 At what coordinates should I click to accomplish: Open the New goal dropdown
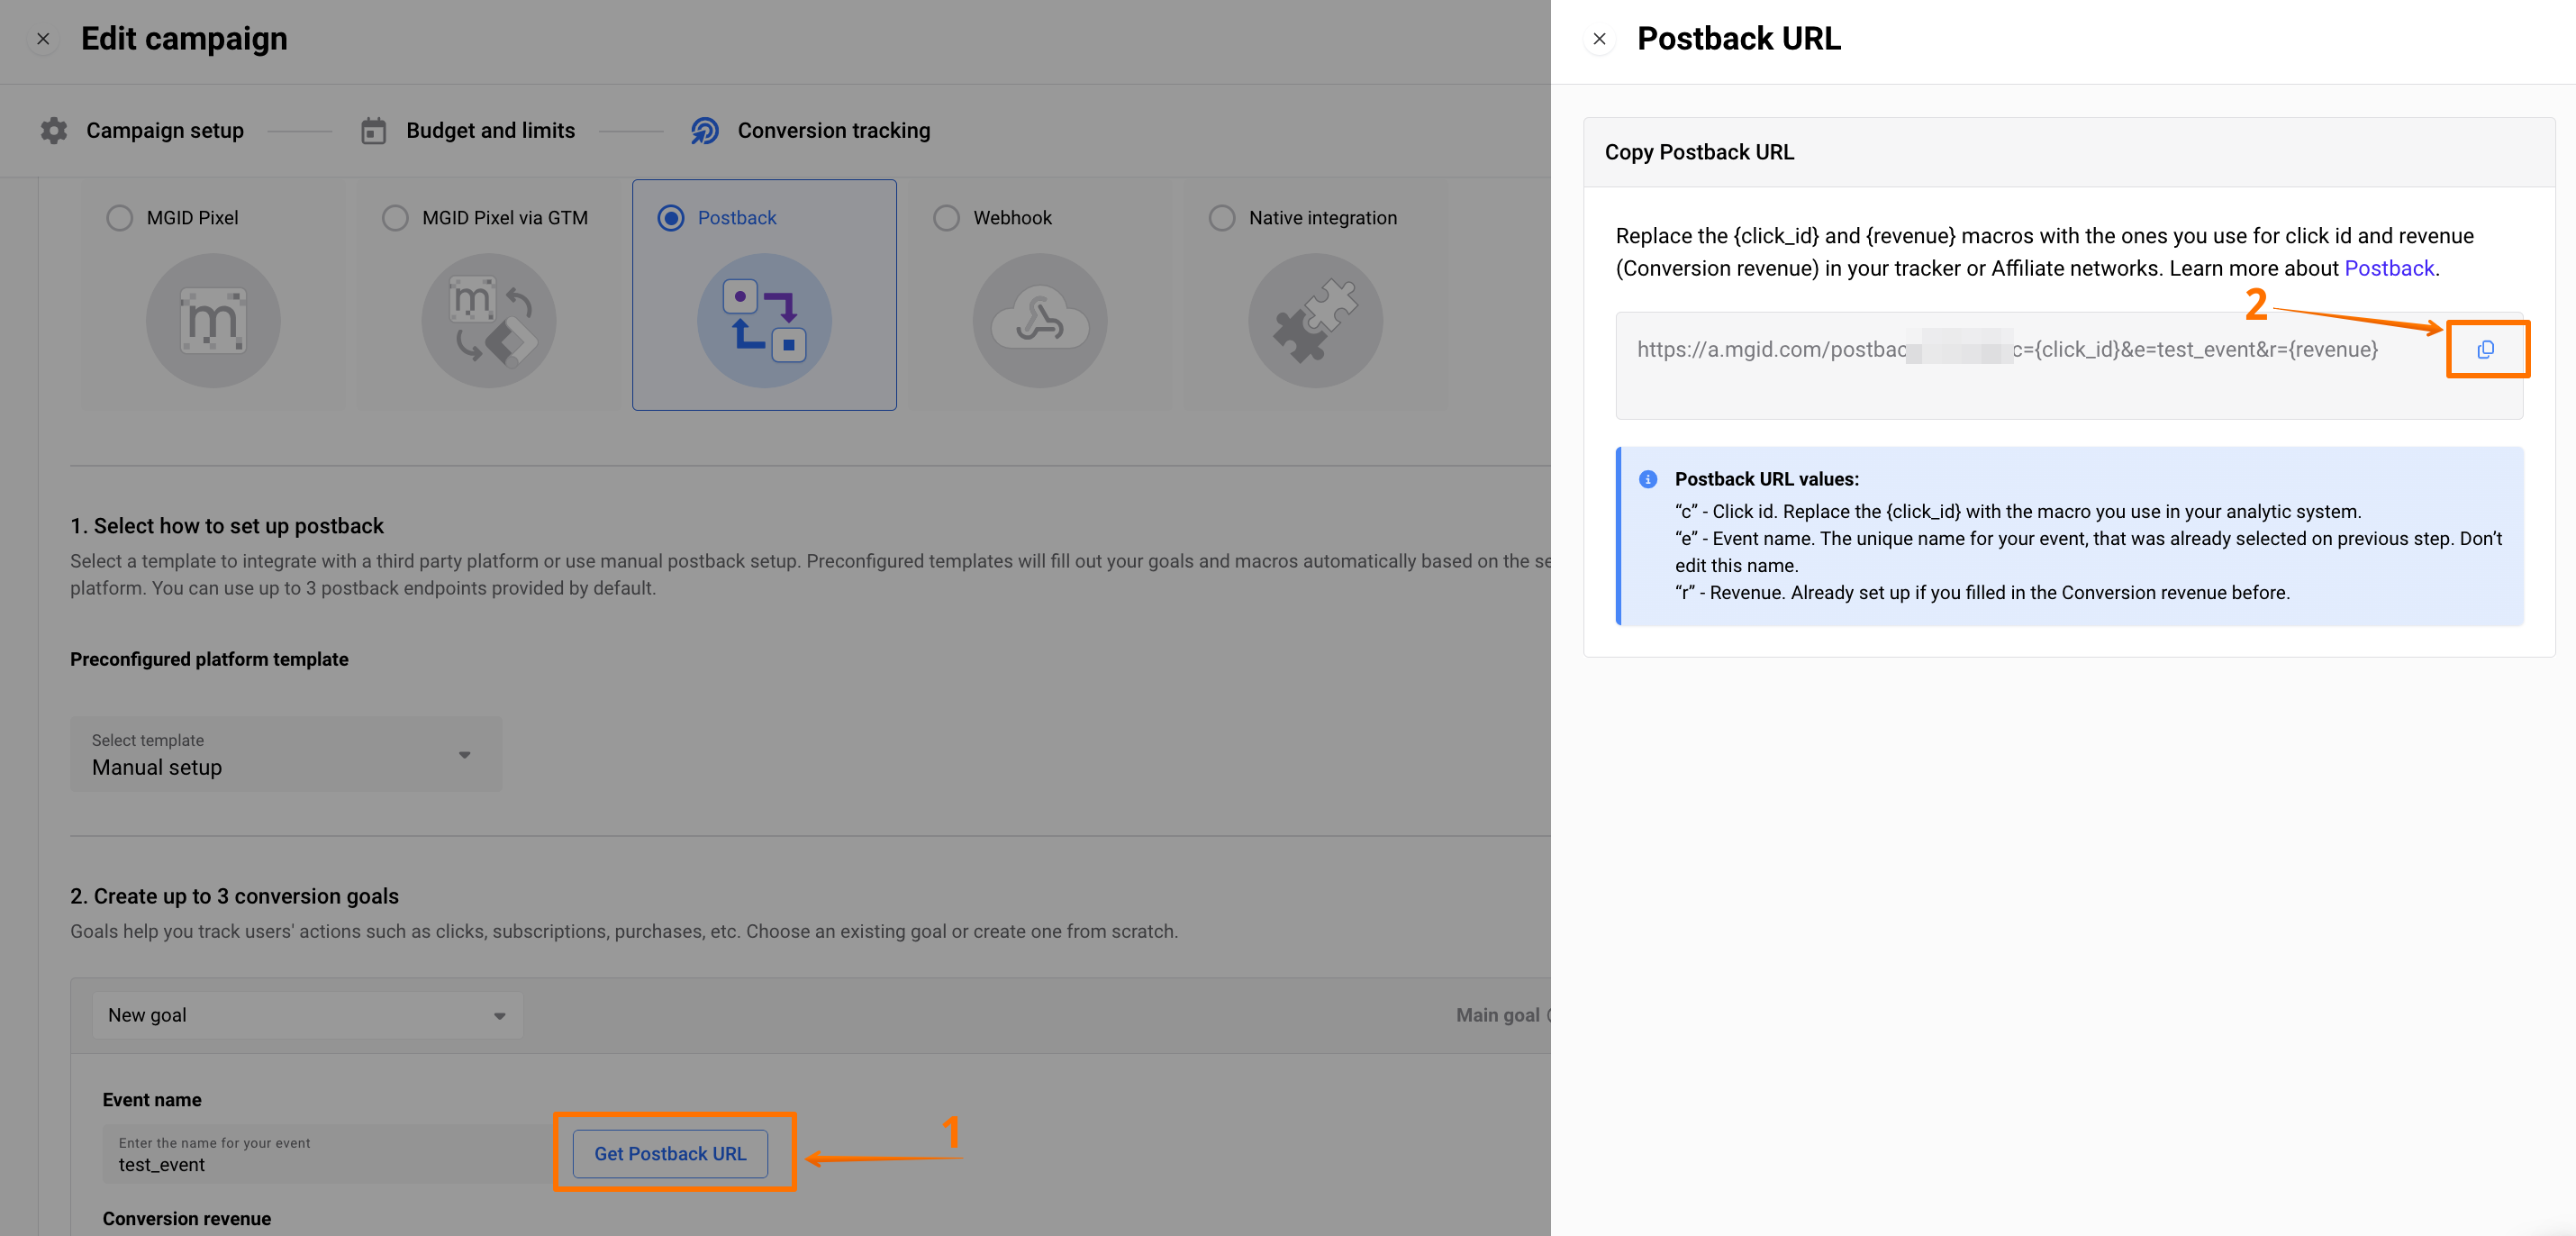pyautogui.click(x=307, y=1015)
